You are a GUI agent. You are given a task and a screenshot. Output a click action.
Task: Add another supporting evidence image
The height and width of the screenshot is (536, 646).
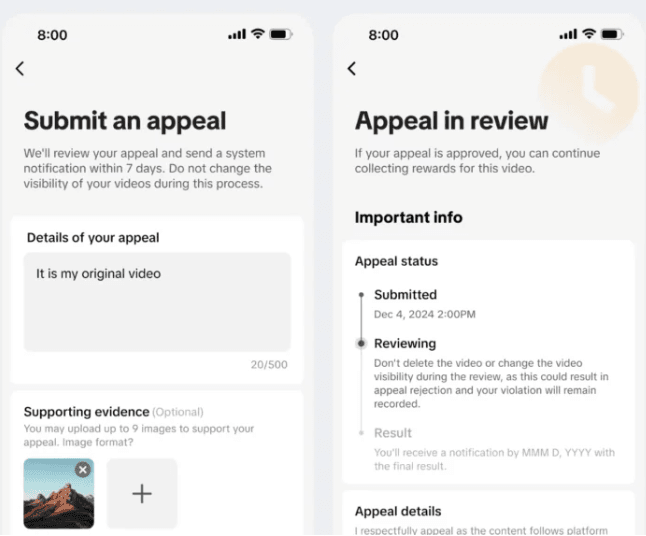(x=142, y=494)
